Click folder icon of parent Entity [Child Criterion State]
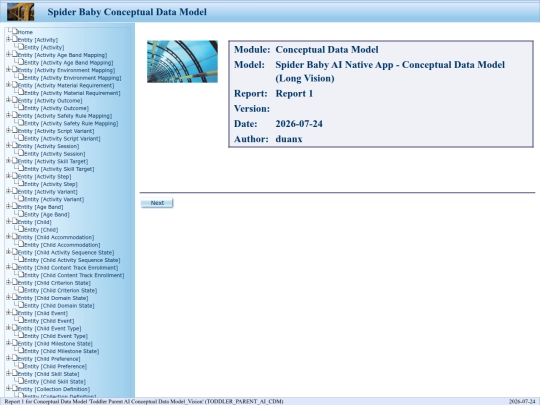Image resolution: width=540 pixels, height=405 pixels. pyautogui.click(x=15, y=282)
